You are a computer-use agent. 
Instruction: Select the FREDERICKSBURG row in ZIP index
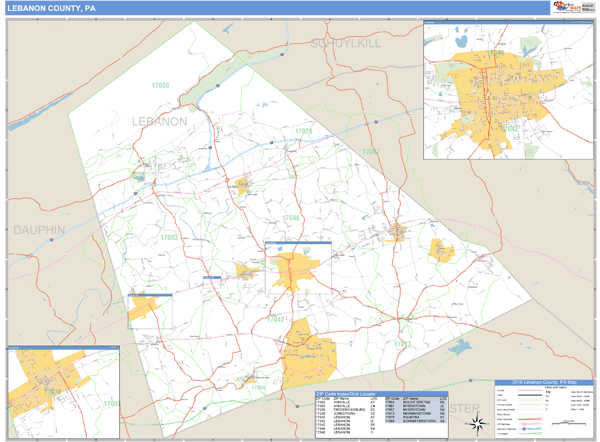(x=347, y=409)
